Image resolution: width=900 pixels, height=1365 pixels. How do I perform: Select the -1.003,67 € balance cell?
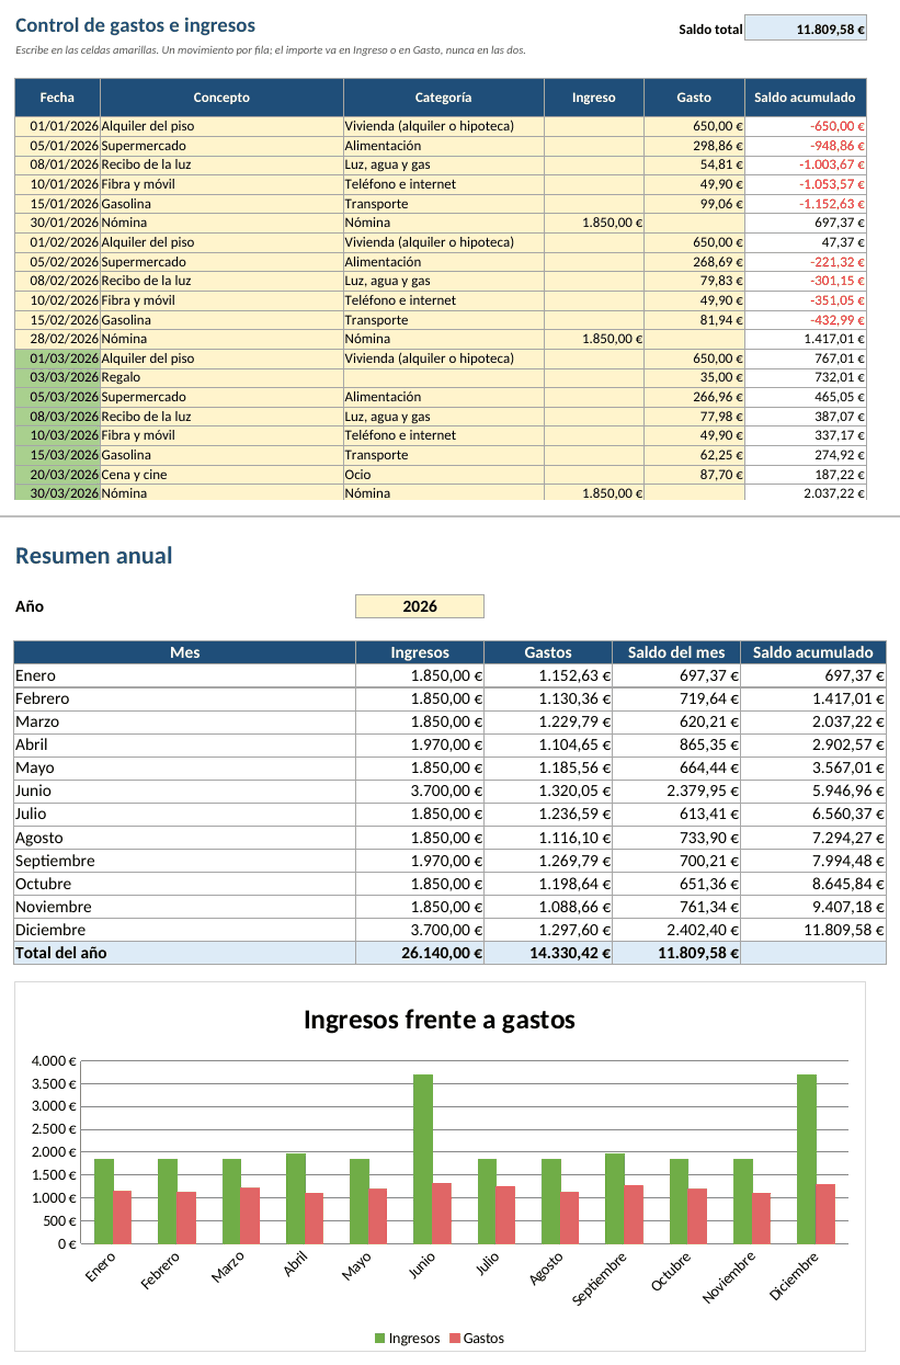click(806, 165)
